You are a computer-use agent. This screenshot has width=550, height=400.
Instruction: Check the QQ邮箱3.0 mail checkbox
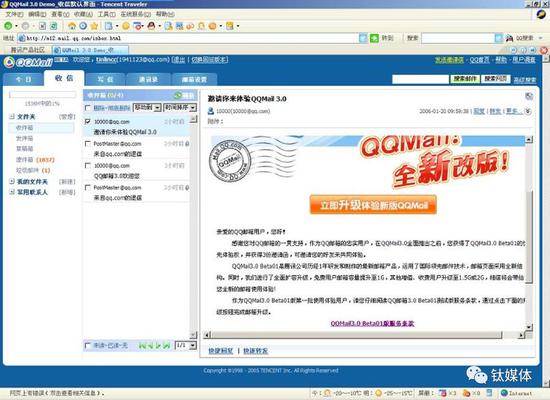tap(88, 165)
